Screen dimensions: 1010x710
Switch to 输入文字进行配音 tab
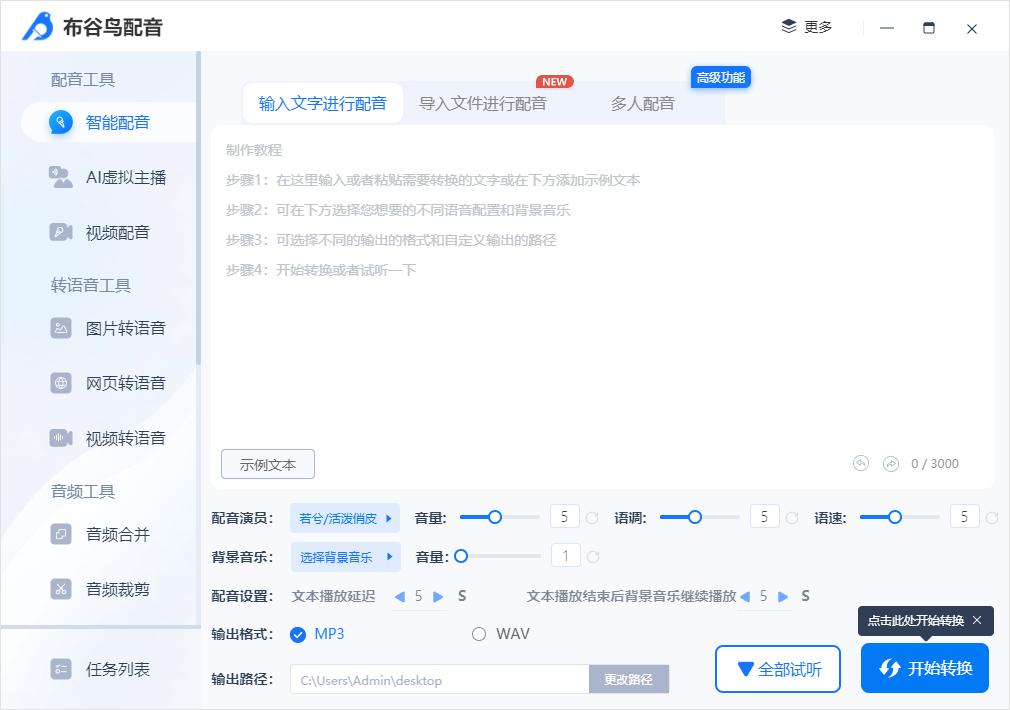click(323, 103)
